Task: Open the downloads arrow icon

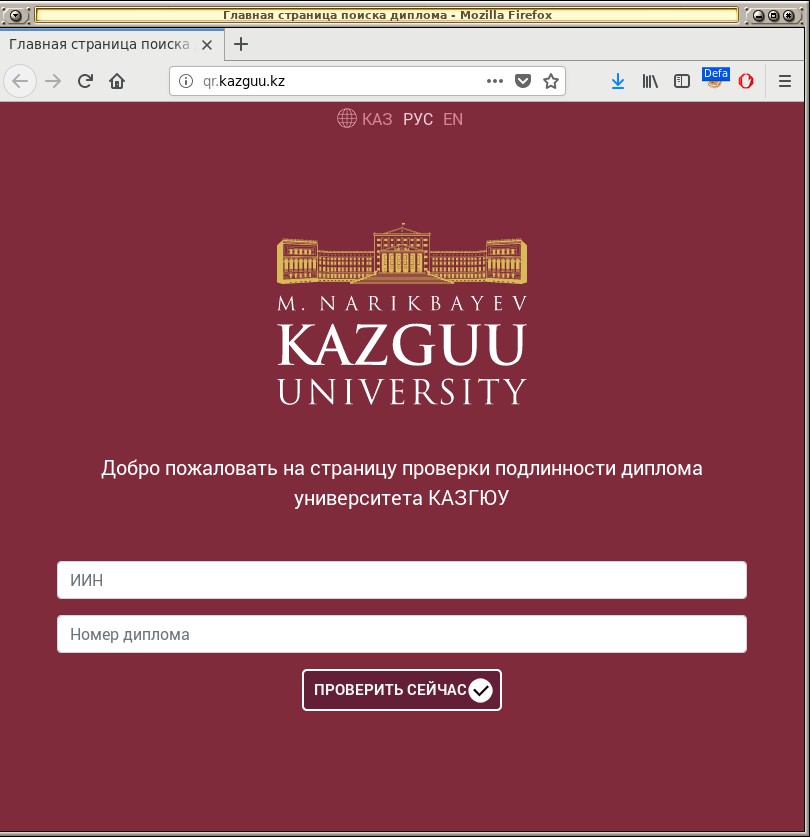Action: tap(618, 81)
